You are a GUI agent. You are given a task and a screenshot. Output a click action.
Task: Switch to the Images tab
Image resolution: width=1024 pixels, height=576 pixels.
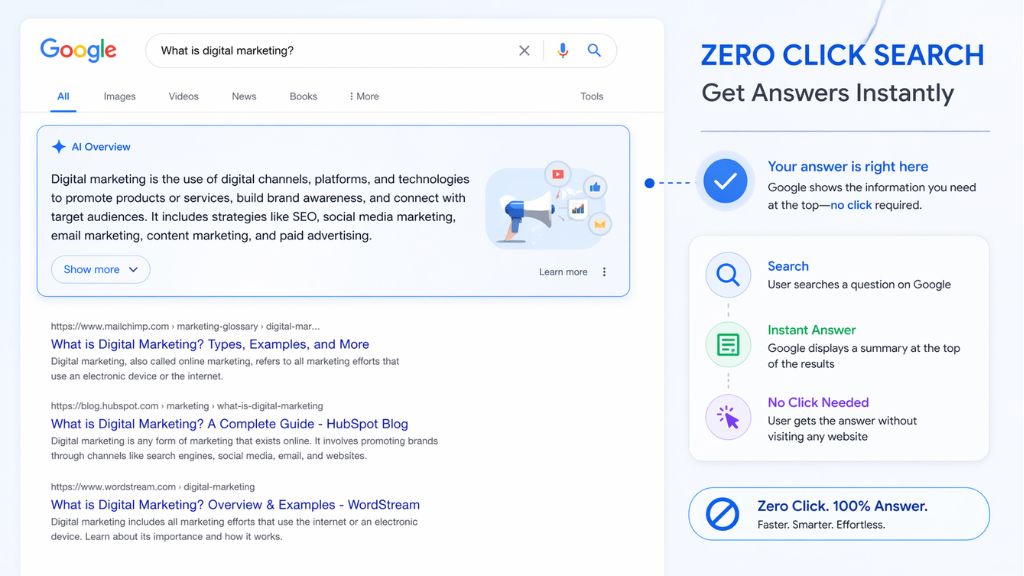120,96
